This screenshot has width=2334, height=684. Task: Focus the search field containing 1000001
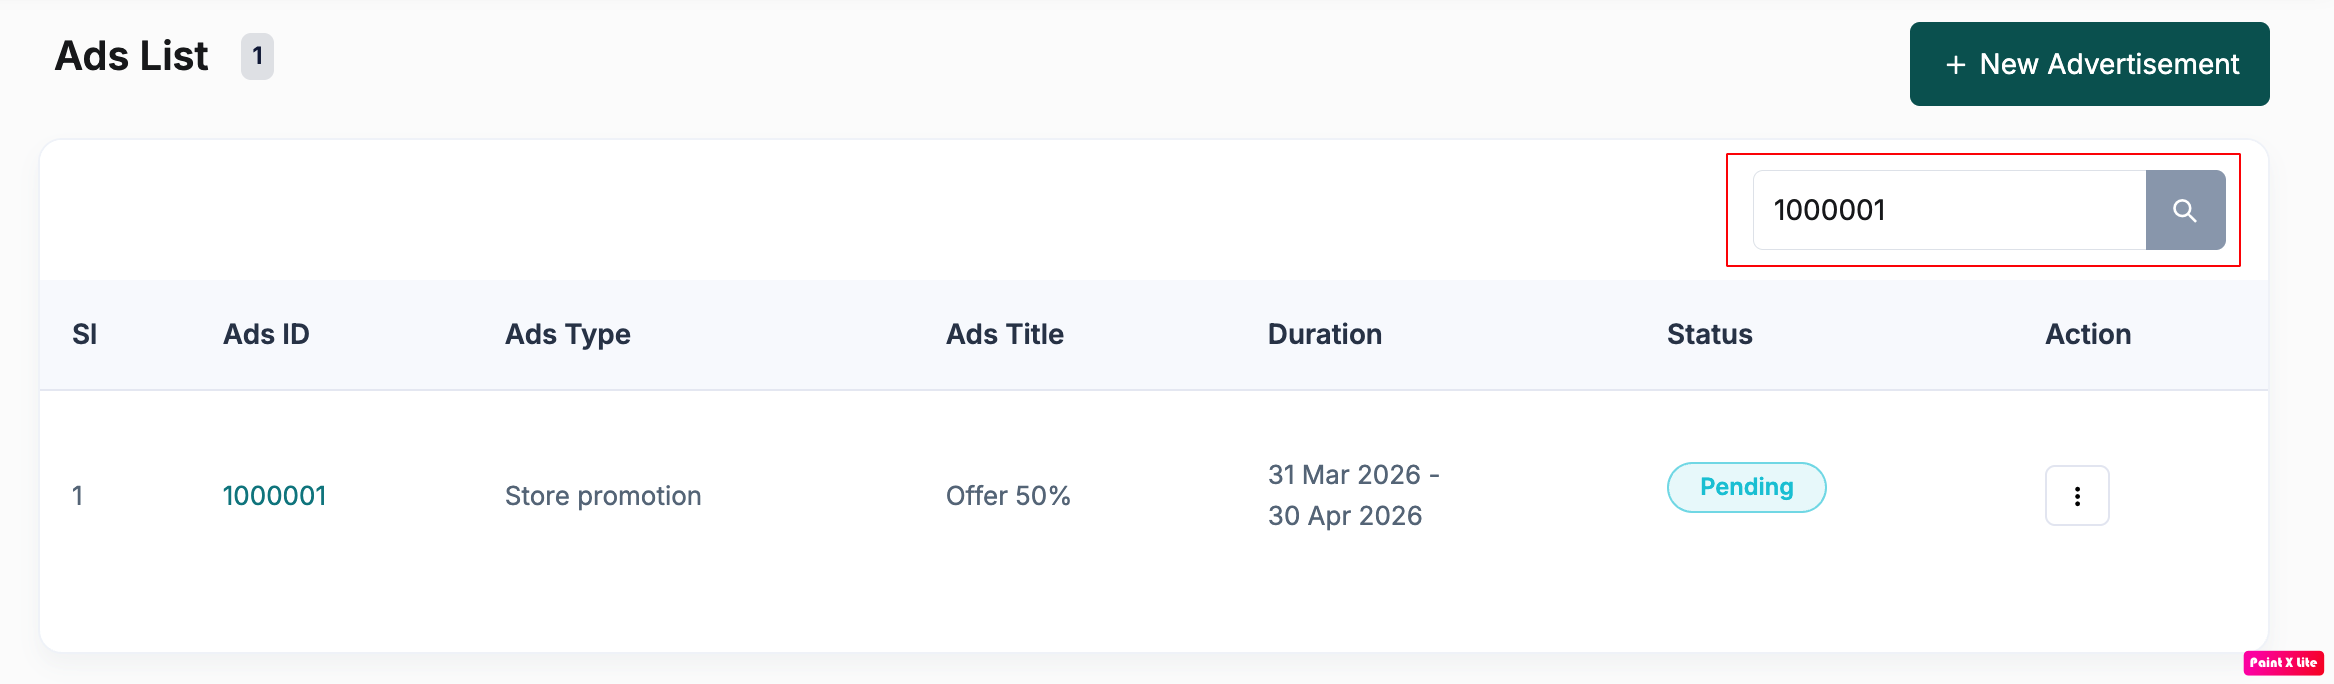click(1950, 210)
